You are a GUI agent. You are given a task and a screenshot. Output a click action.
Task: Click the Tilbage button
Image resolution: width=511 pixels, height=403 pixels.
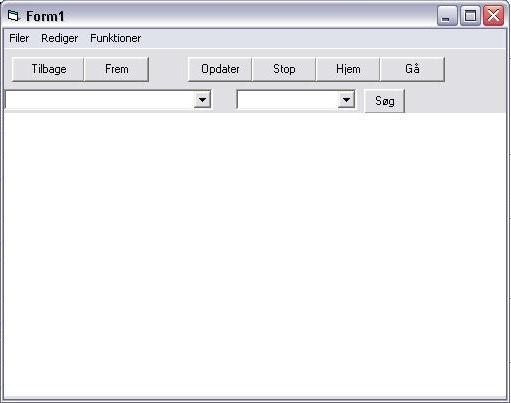click(x=48, y=69)
